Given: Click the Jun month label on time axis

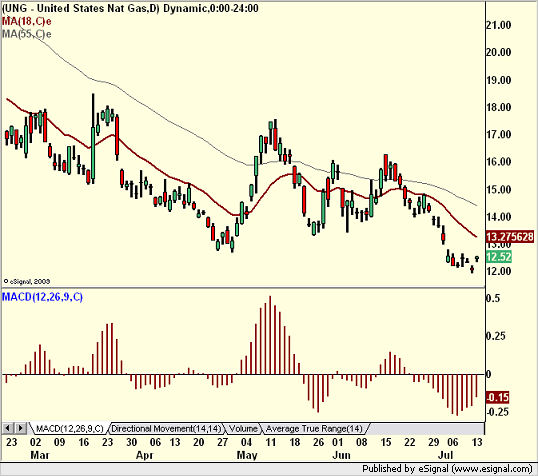Looking at the screenshot, I should point(341,455).
